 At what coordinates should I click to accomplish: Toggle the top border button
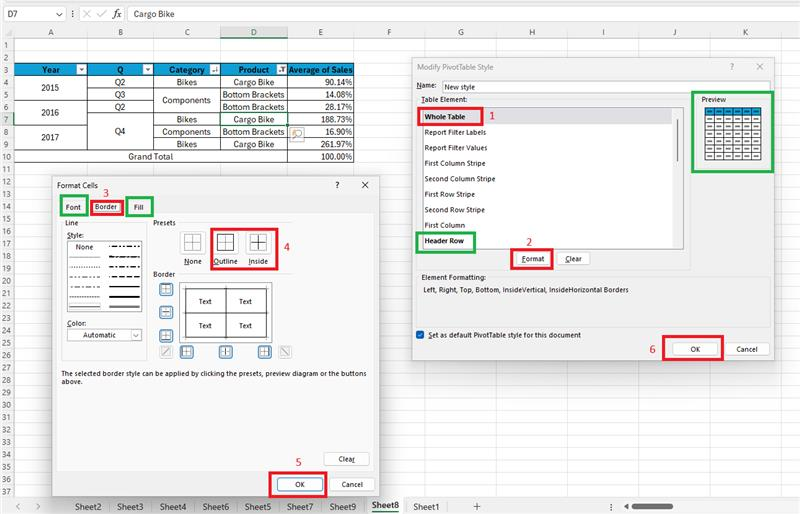pyautogui.click(x=166, y=289)
